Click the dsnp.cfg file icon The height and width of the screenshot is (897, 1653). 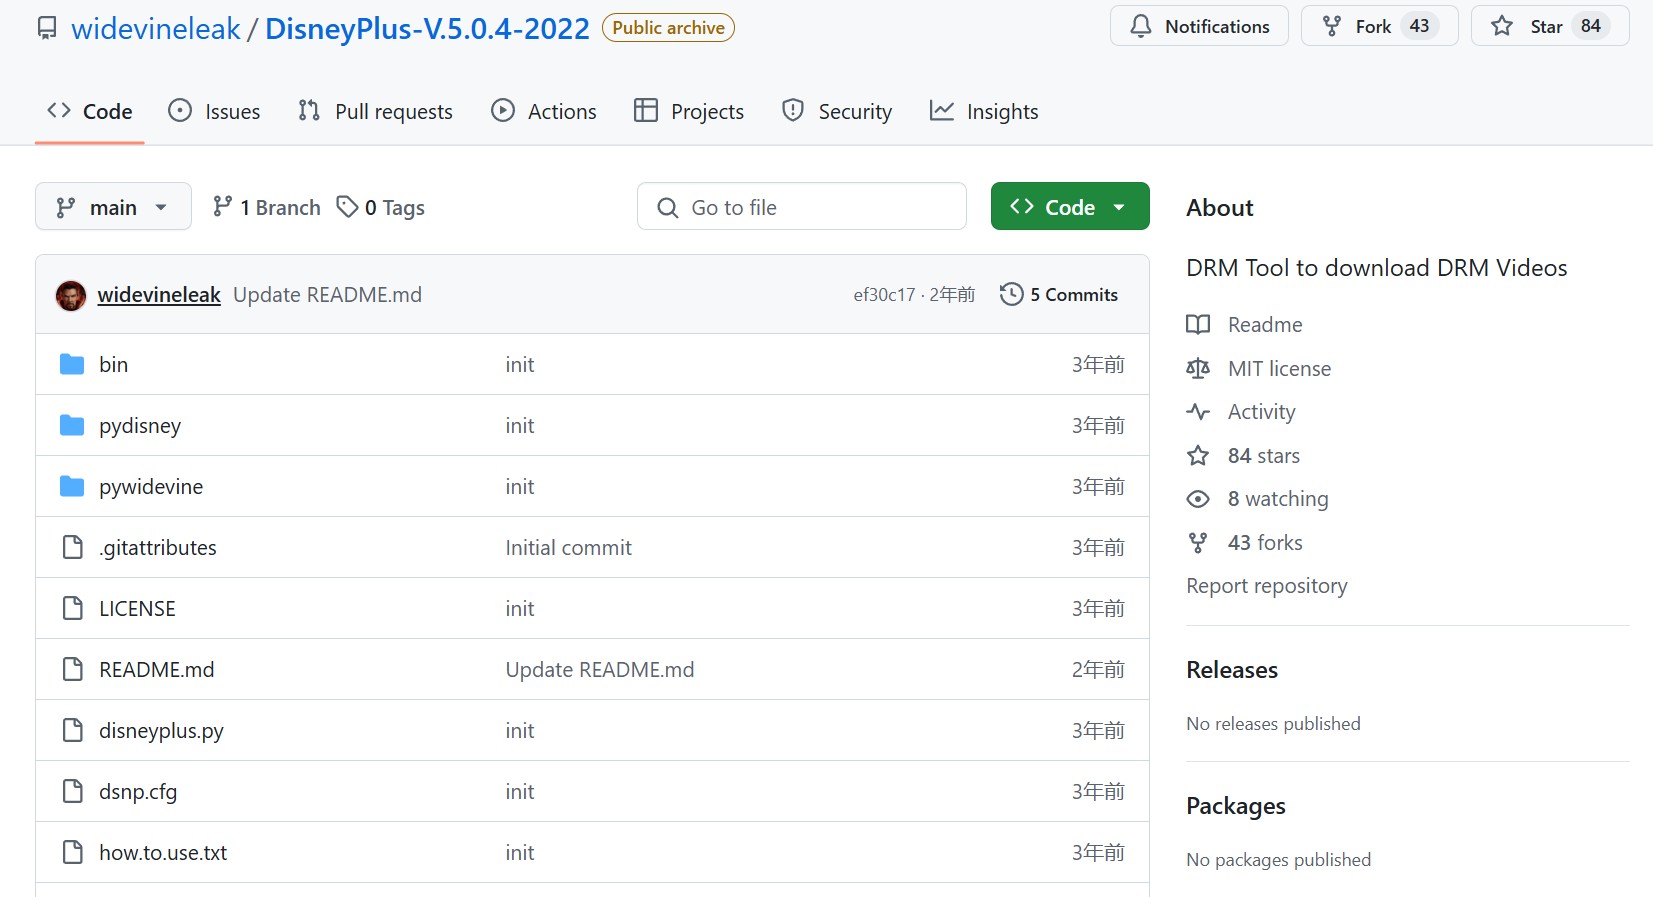73,791
